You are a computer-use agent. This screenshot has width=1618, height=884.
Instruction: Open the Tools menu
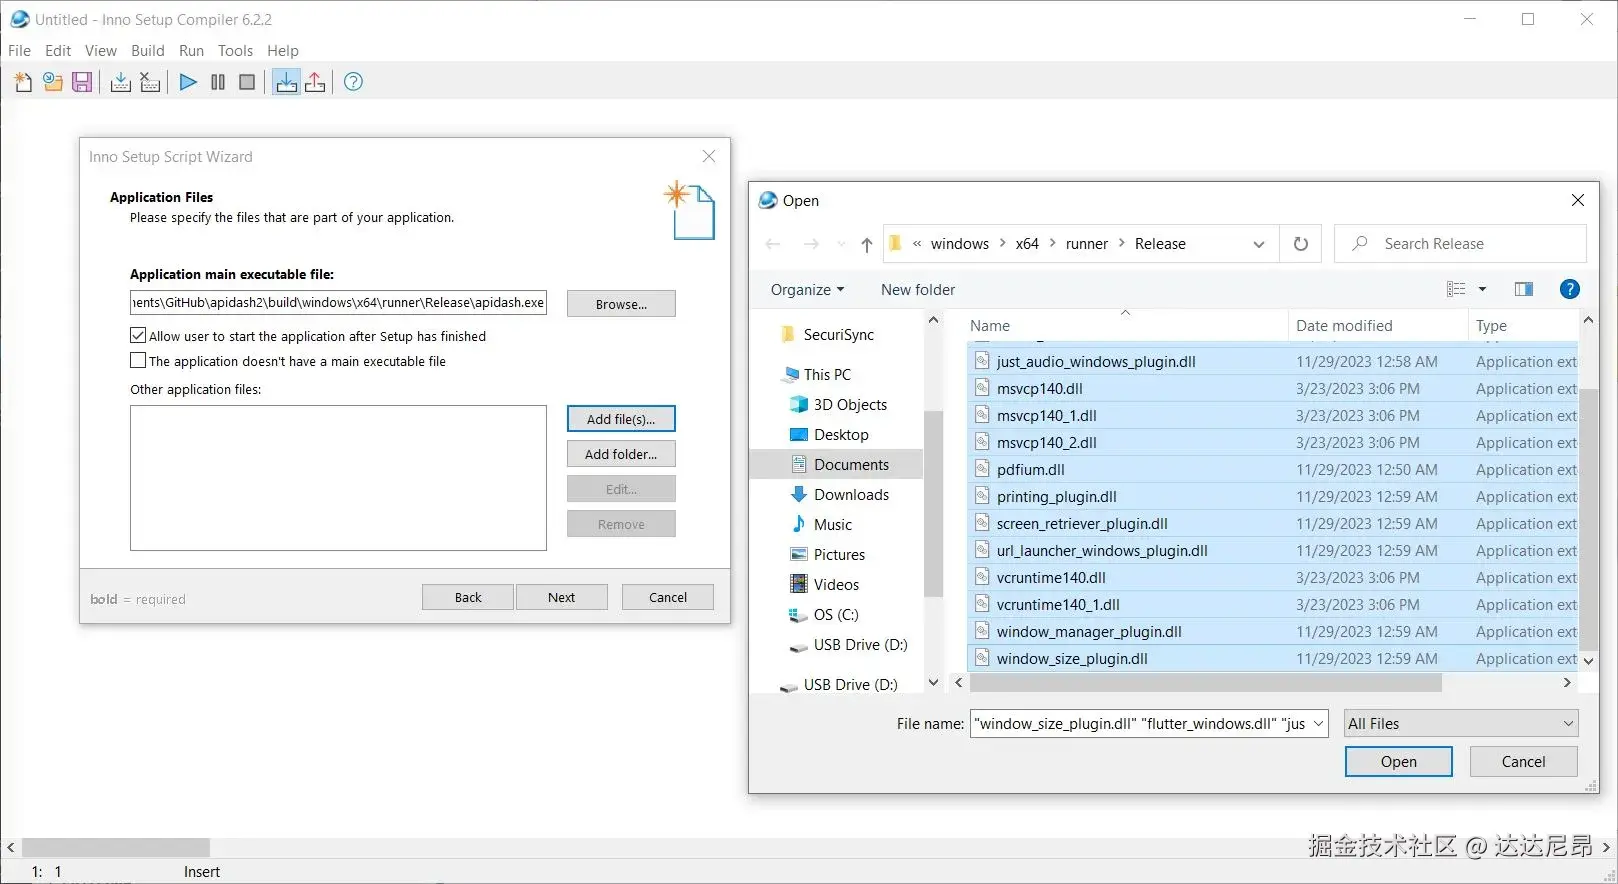[x=235, y=51]
